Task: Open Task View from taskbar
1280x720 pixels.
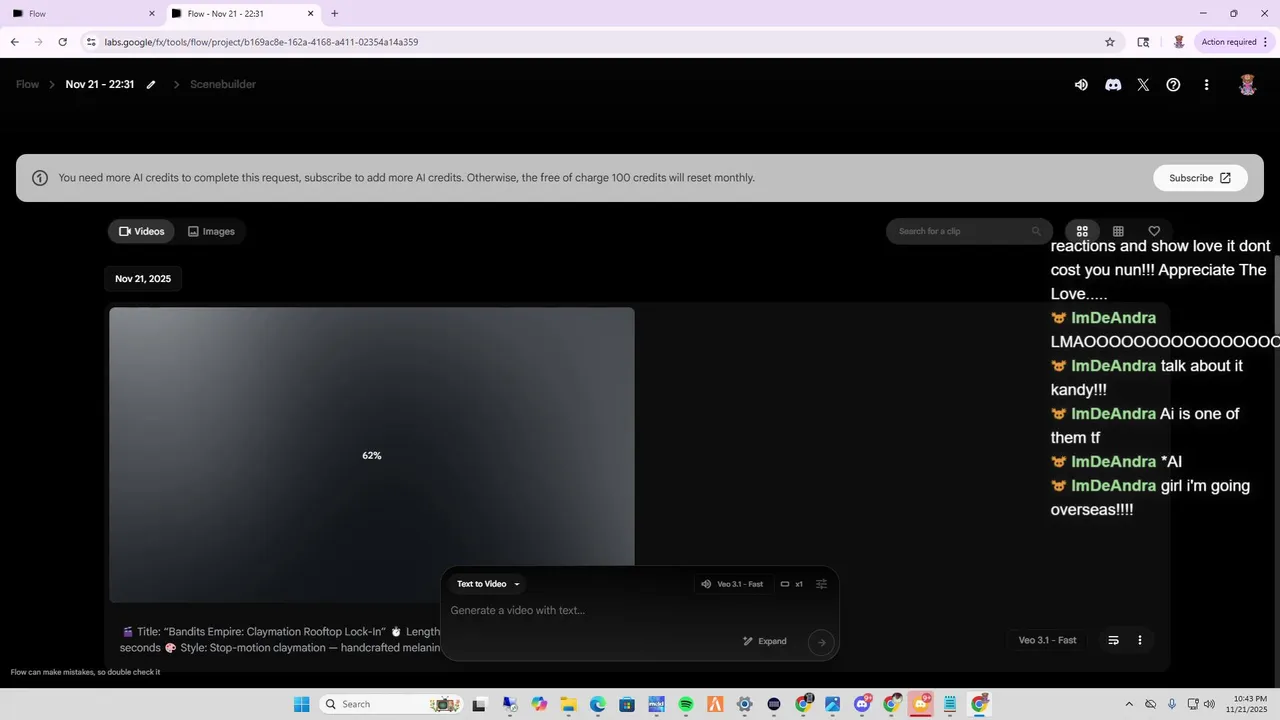Action: 479,704
